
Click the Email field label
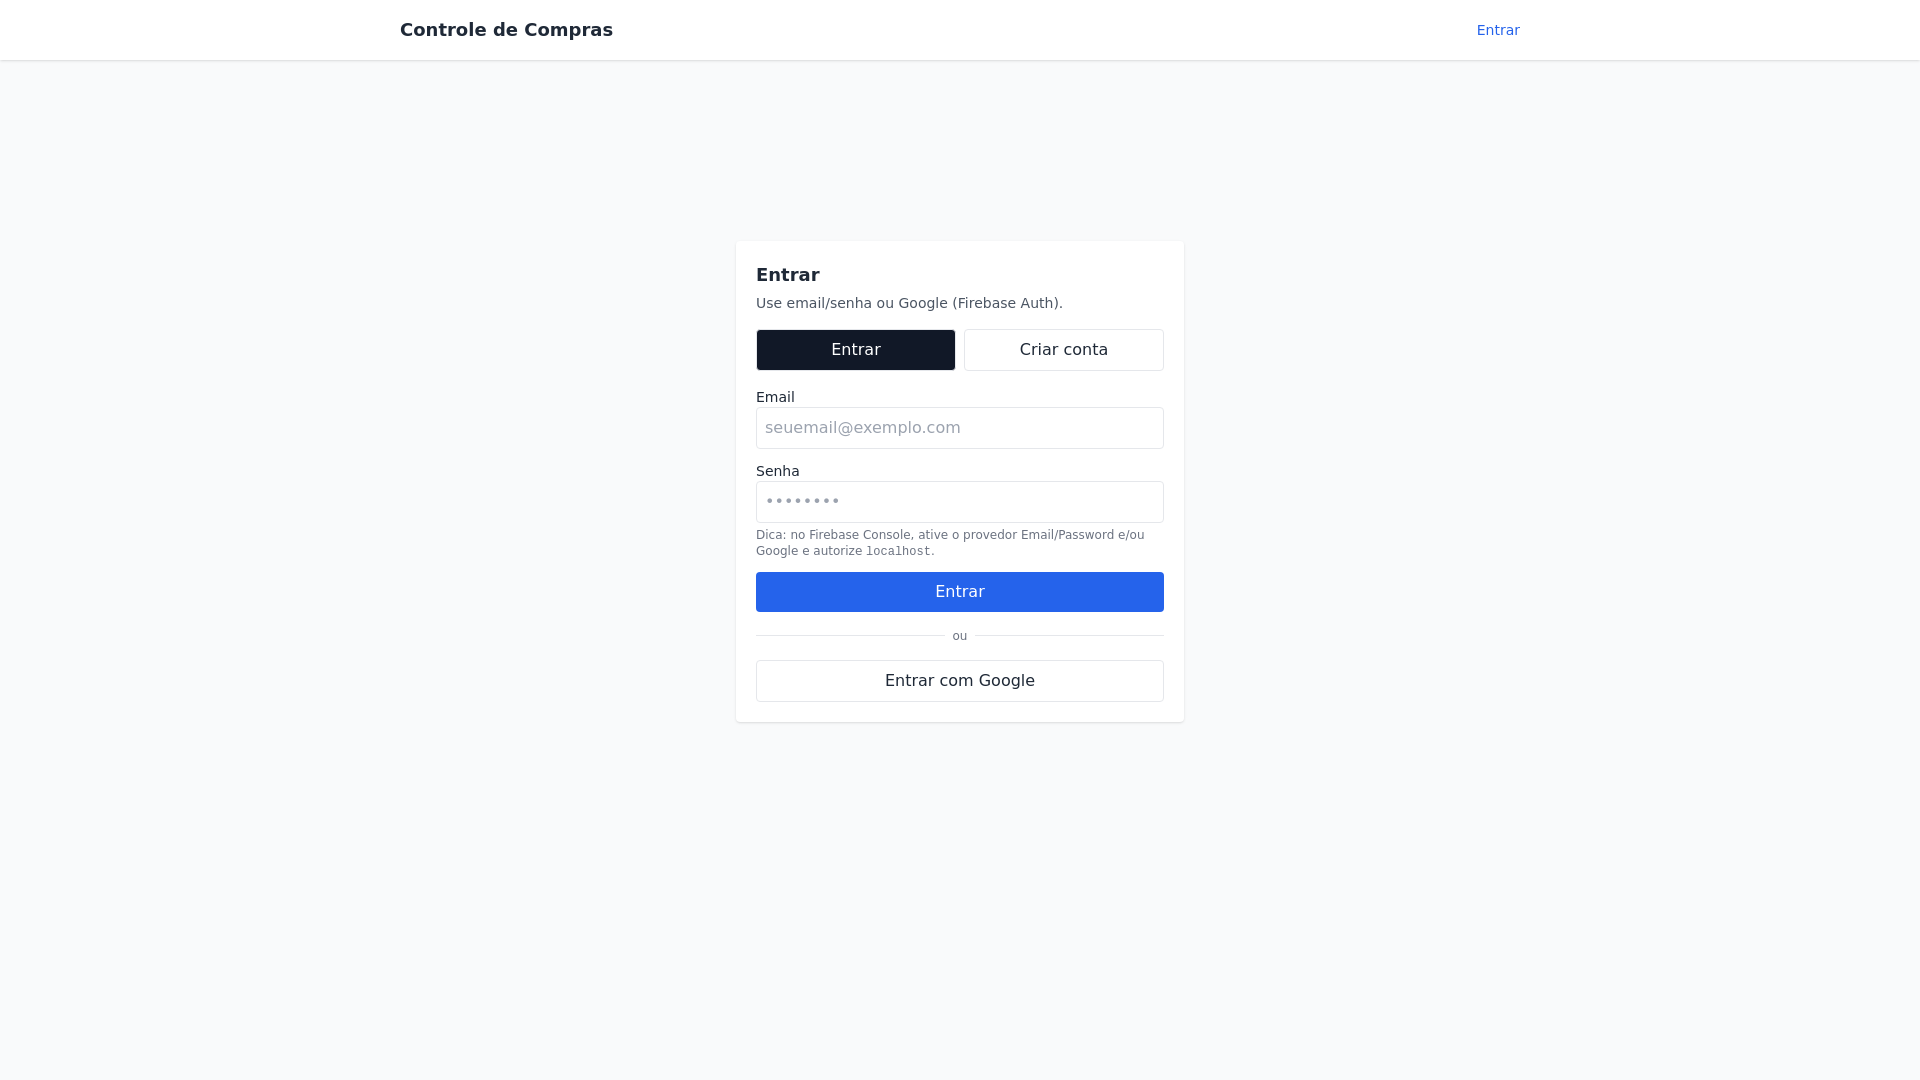775,397
